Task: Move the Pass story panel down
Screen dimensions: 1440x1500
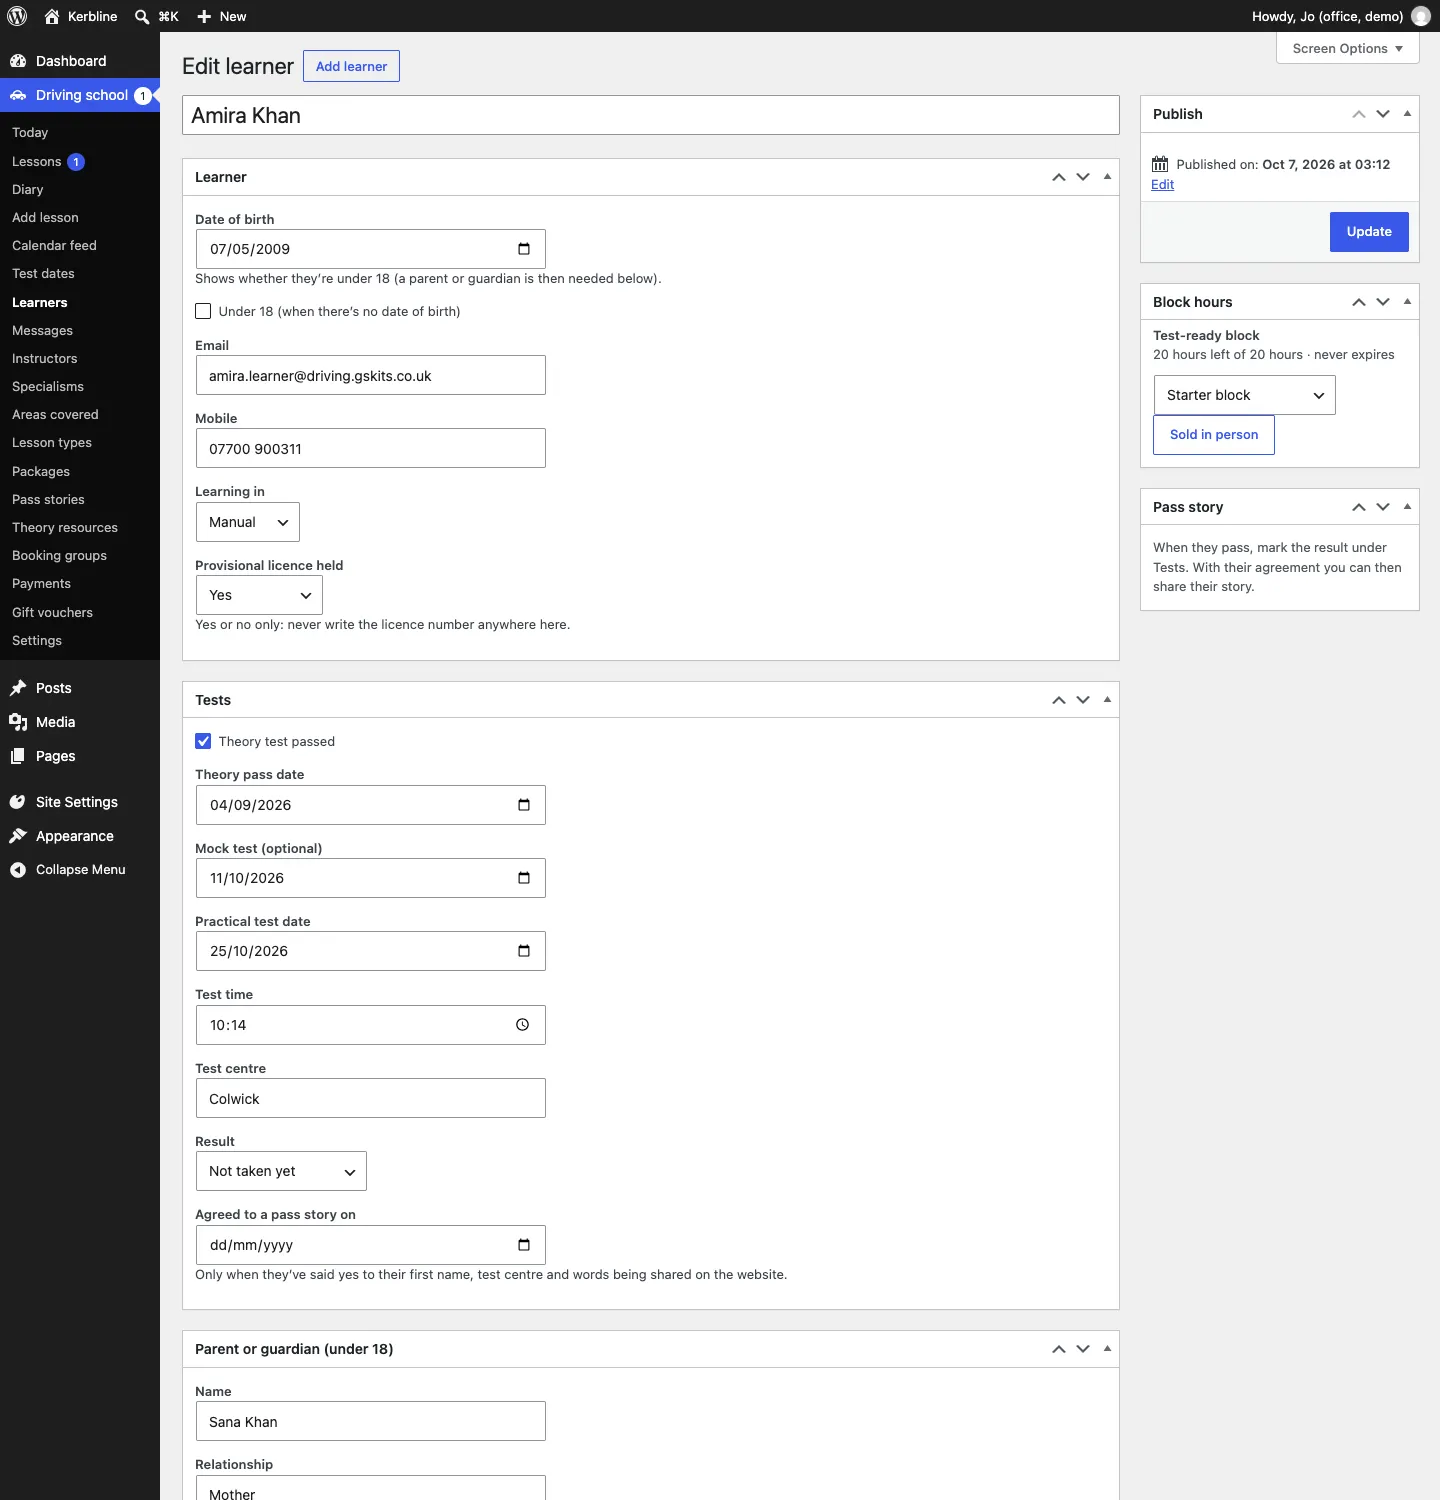Action: click(x=1383, y=507)
